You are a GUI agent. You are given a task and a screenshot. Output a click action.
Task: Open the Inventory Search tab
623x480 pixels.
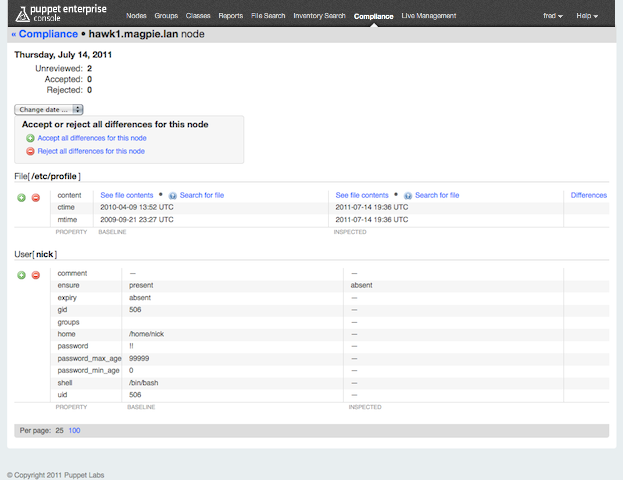319,16
